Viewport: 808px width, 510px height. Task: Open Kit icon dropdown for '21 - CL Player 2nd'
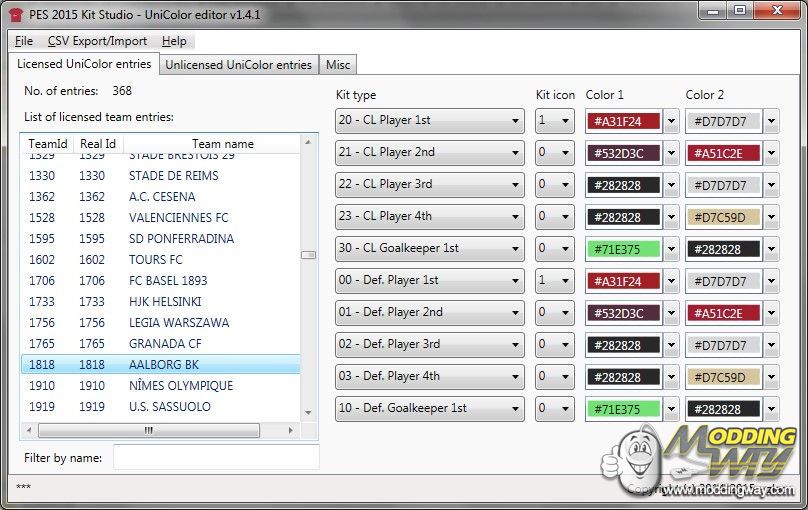(x=567, y=153)
